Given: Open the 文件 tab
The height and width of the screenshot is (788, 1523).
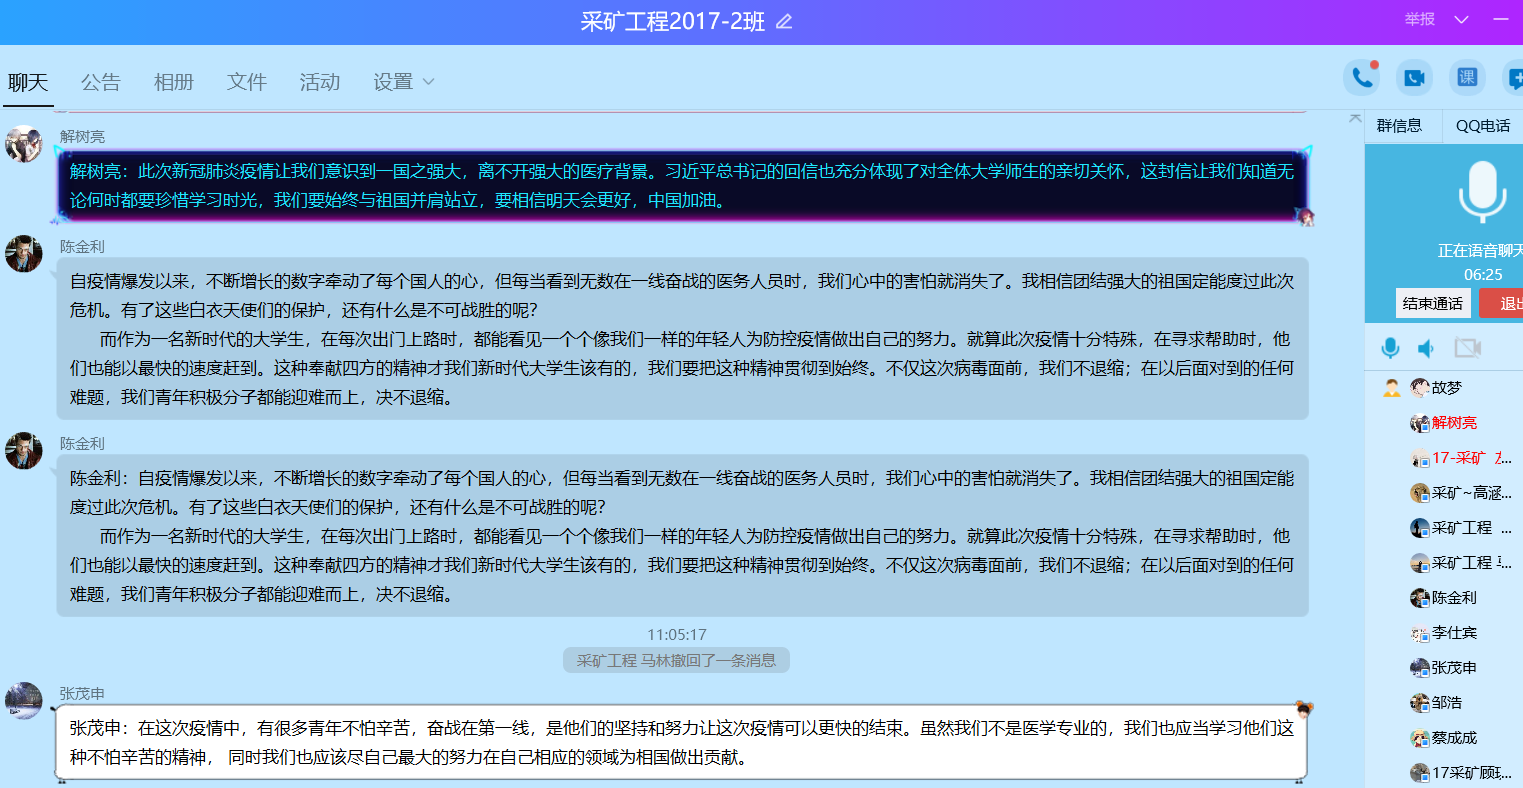Looking at the screenshot, I should [x=247, y=82].
